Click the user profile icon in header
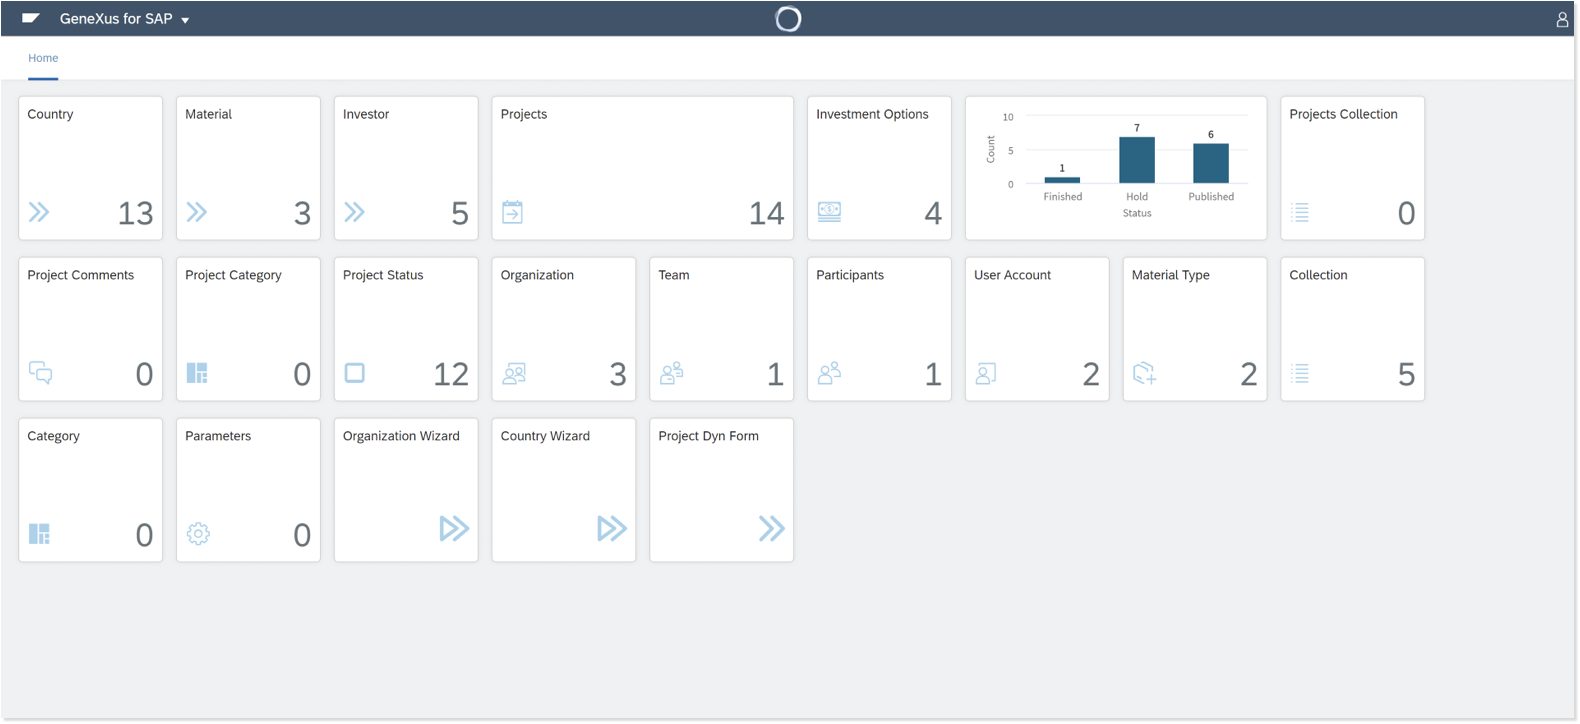The width and height of the screenshot is (1580, 724). pos(1561,19)
